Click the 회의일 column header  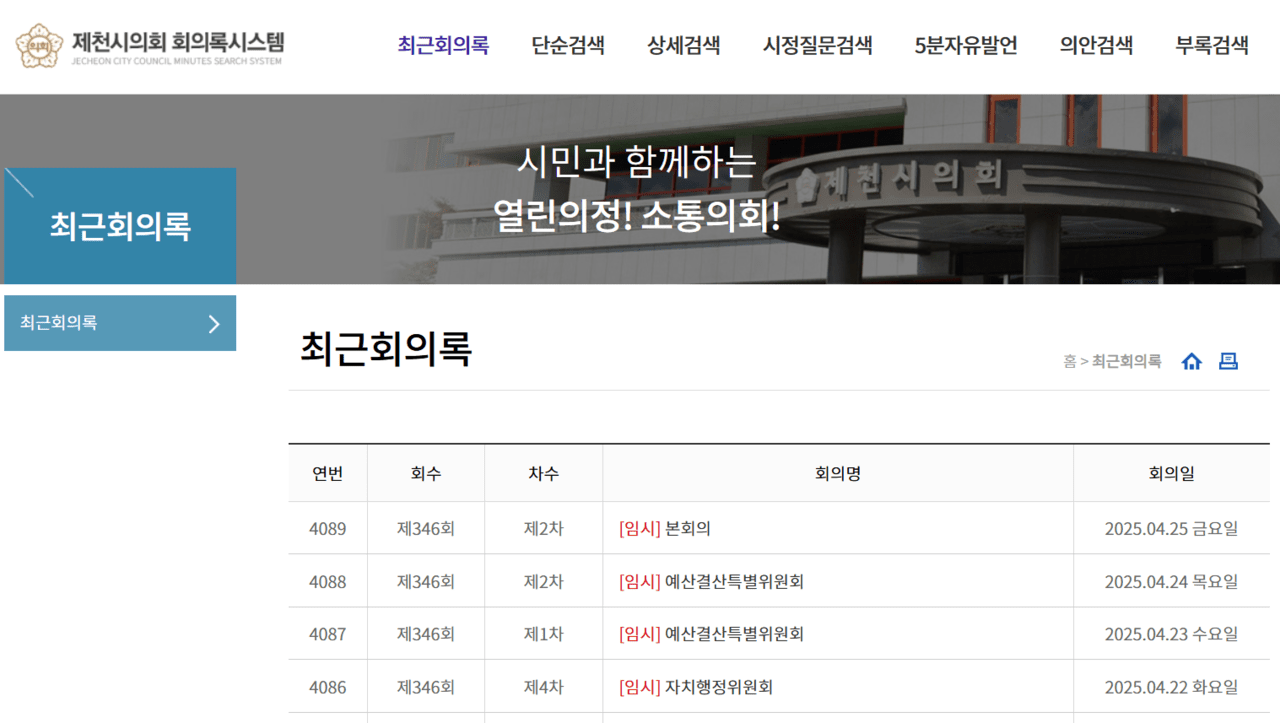(x=1171, y=472)
